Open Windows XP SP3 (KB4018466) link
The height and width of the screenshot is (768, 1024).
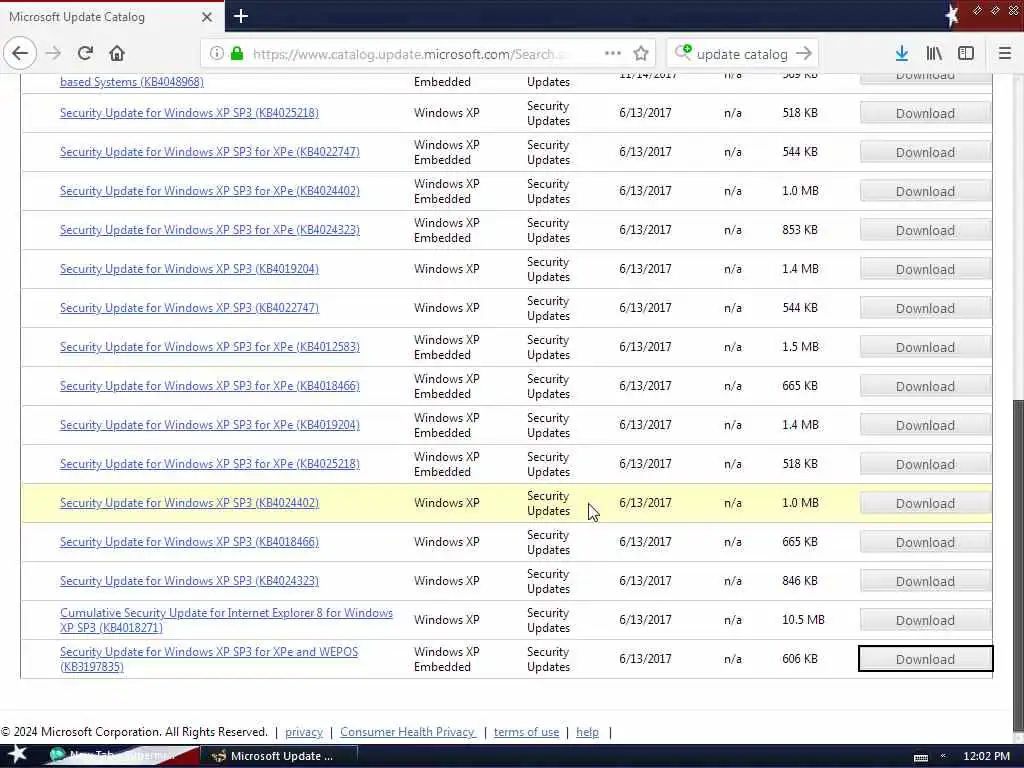(189, 542)
